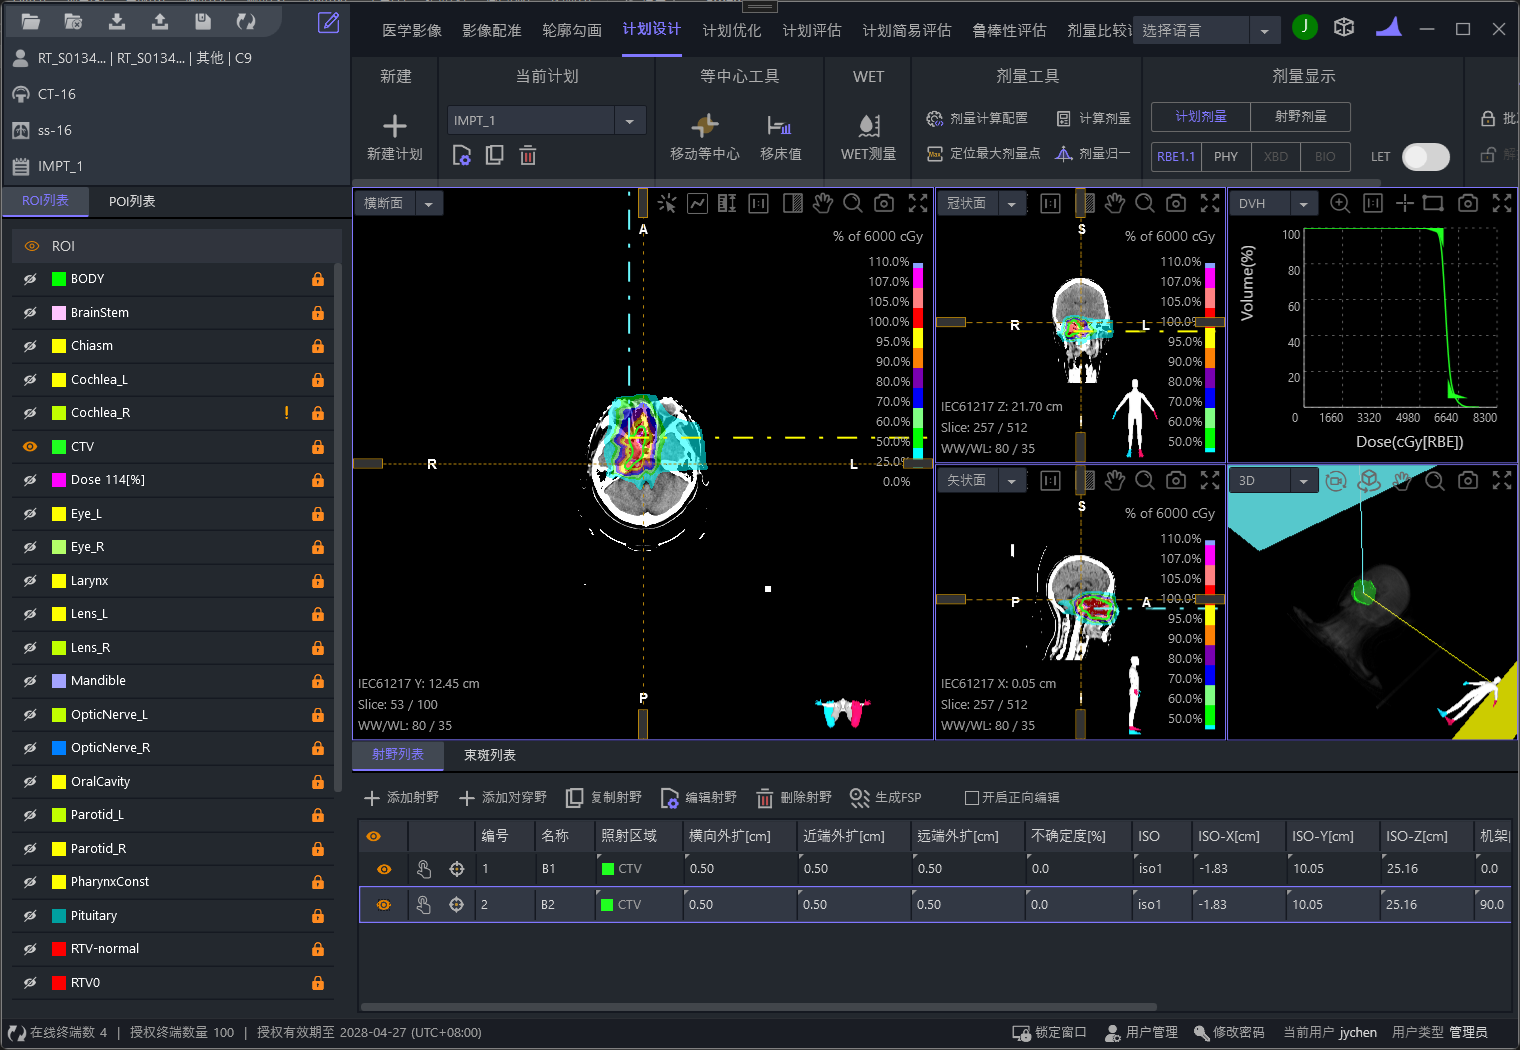Toggle the LET switch

1425,157
